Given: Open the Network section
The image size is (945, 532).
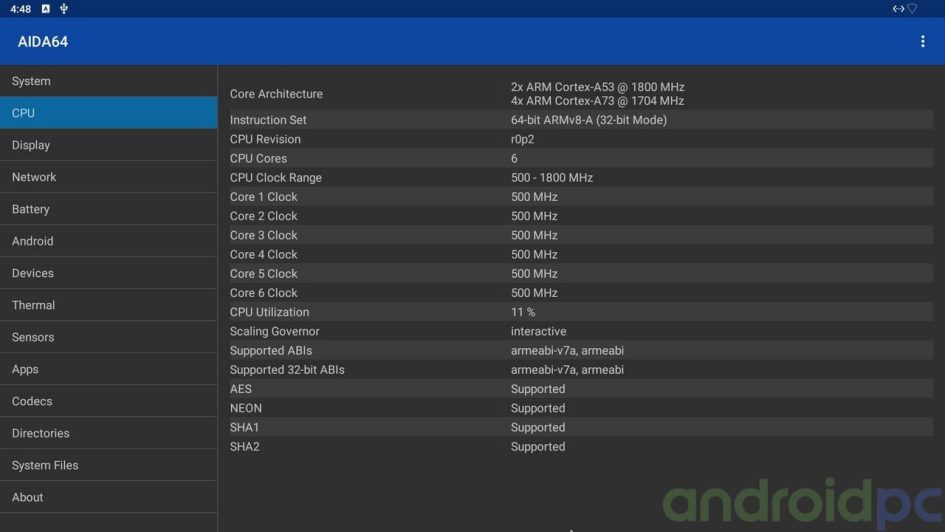Looking at the screenshot, I should point(108,177).
